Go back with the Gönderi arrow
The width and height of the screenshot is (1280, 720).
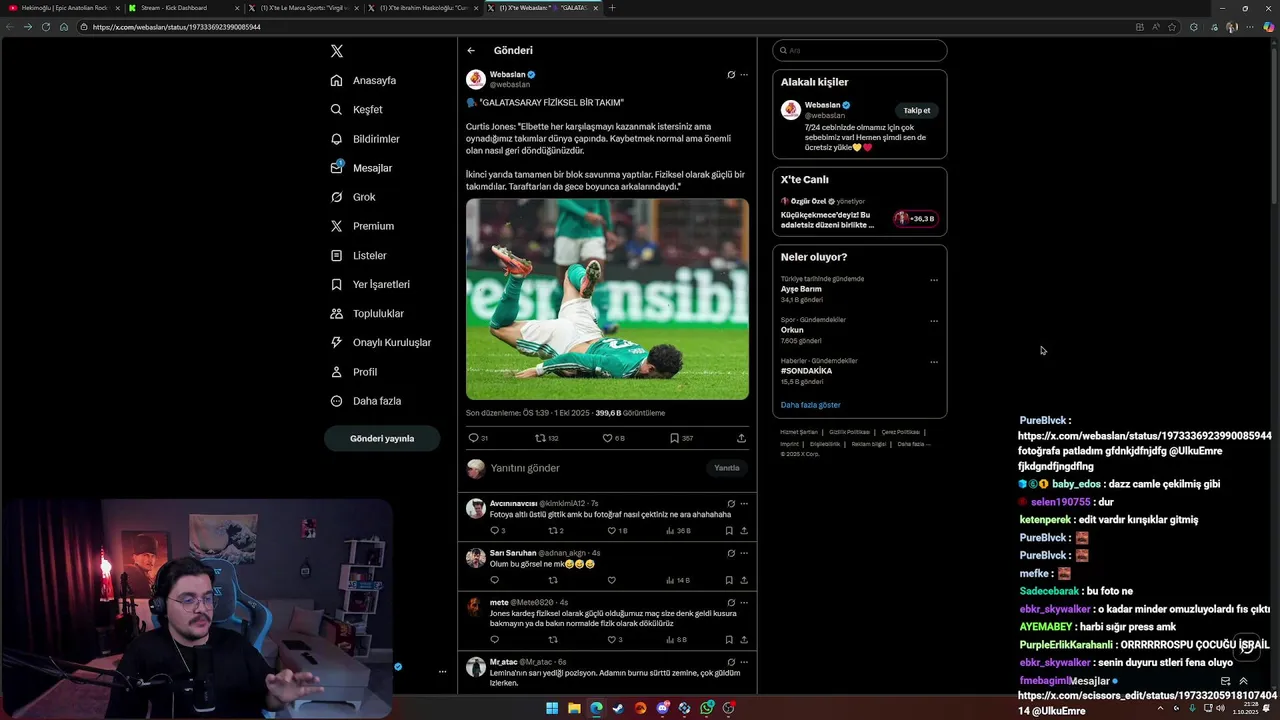click(471, 50)
